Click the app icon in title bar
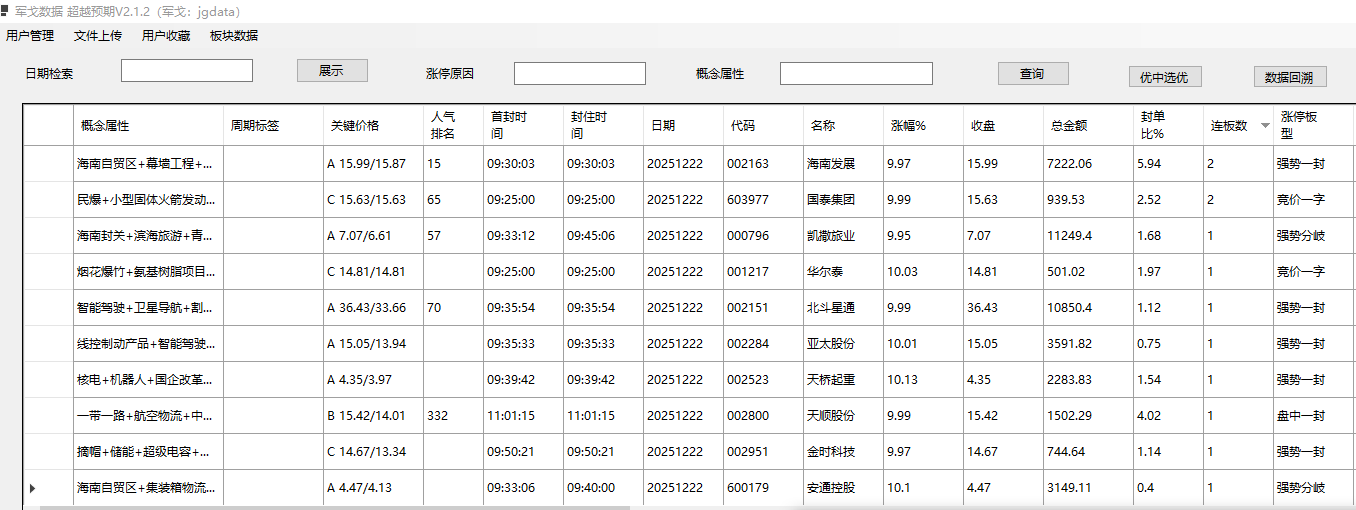 [x=6, y=10]
